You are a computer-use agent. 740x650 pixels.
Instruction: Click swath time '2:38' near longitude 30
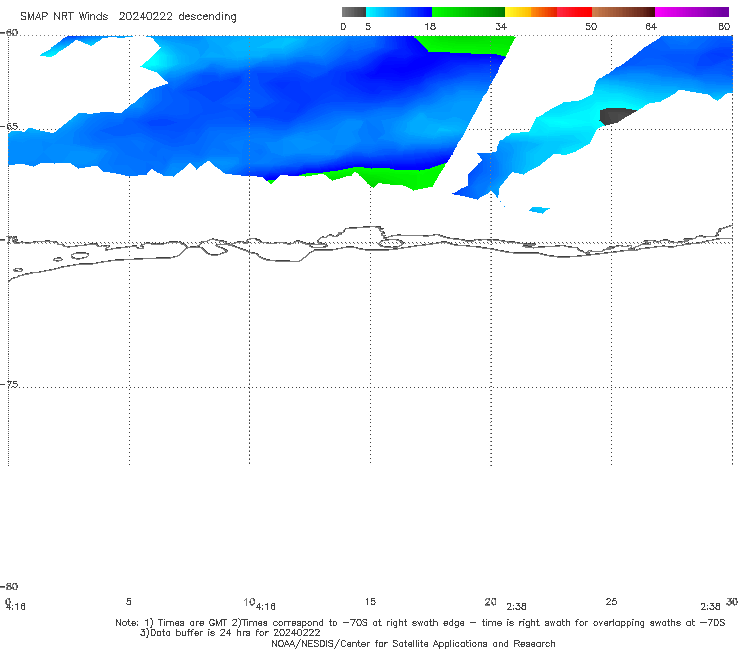[x=710, y=607]
